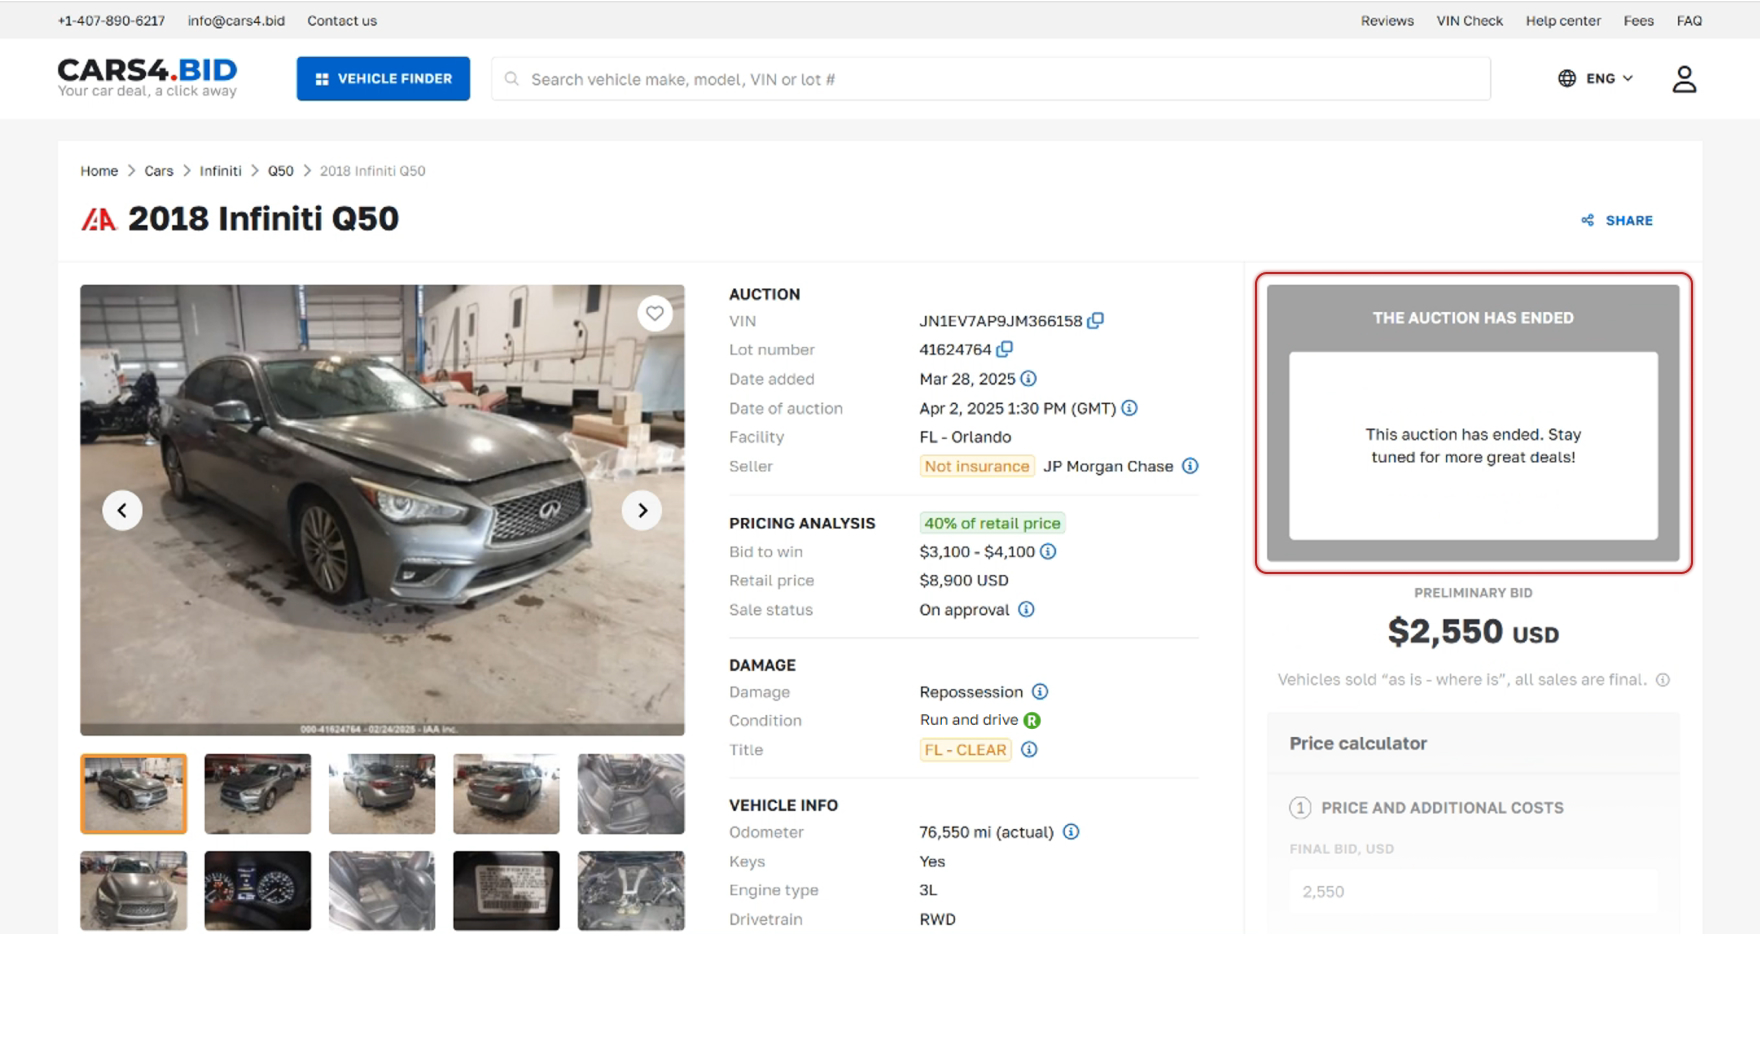Go to Home breadcrumb
The height and width of the screenshot is (1040, 1760).
99,171
